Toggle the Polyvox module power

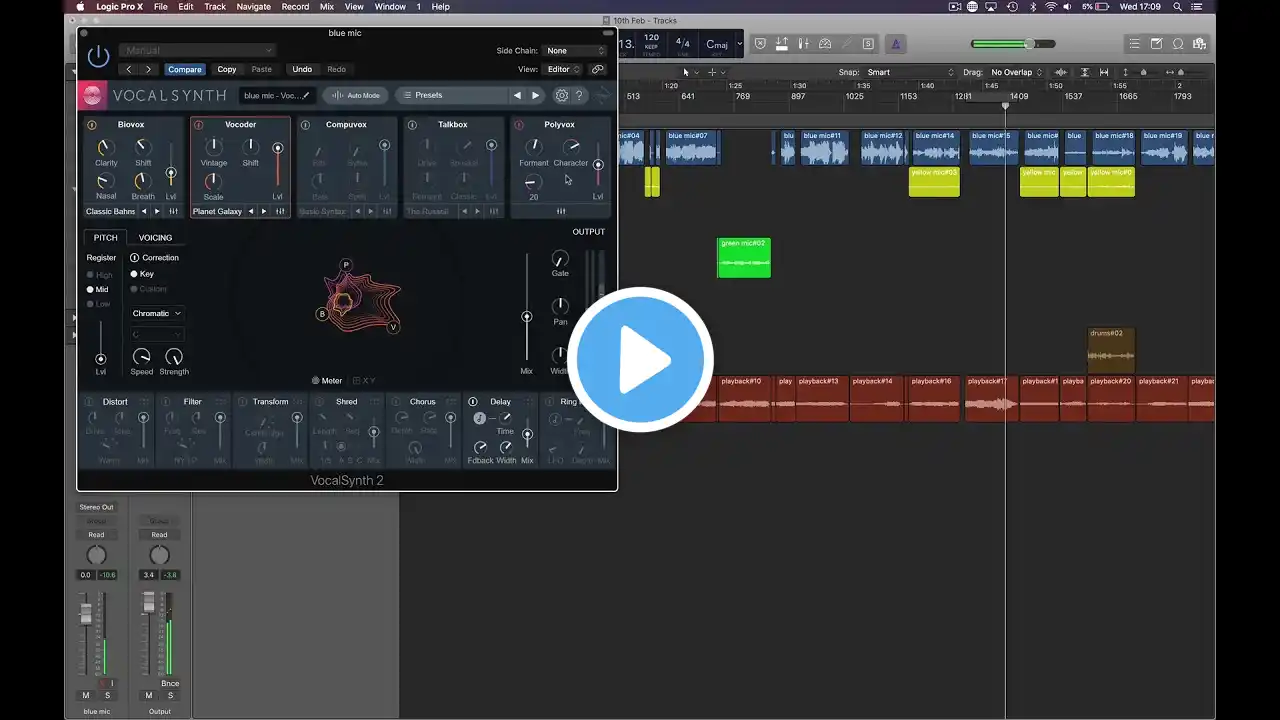[x=518, y=125]
